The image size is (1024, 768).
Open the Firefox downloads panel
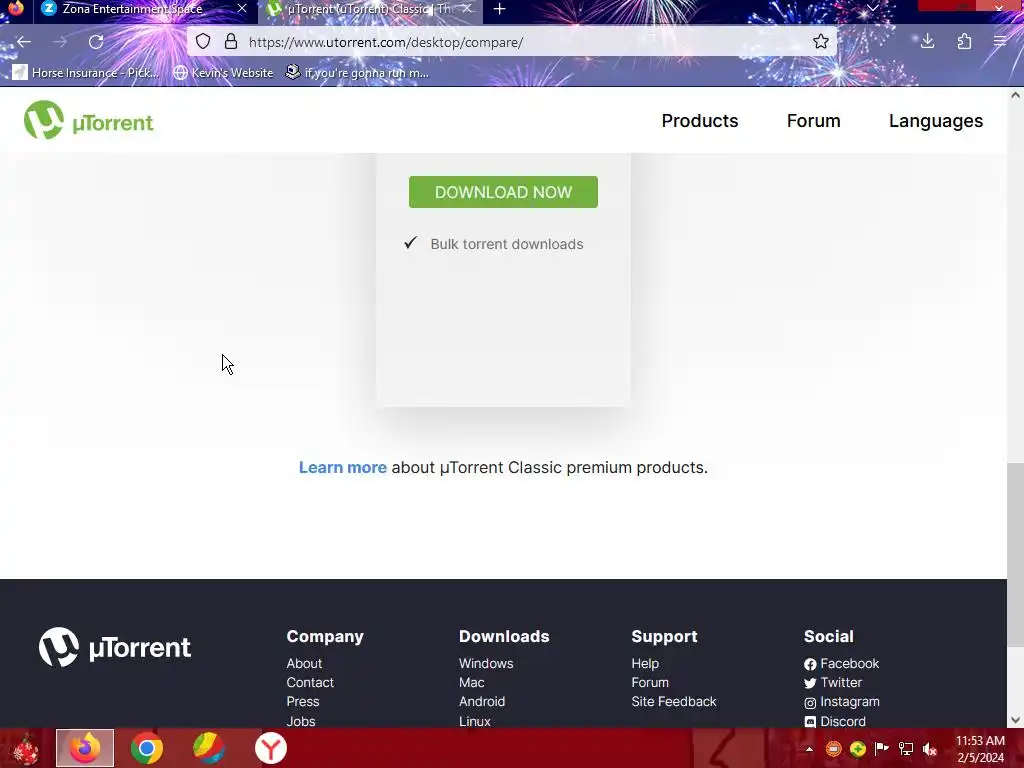coord(927,42)
